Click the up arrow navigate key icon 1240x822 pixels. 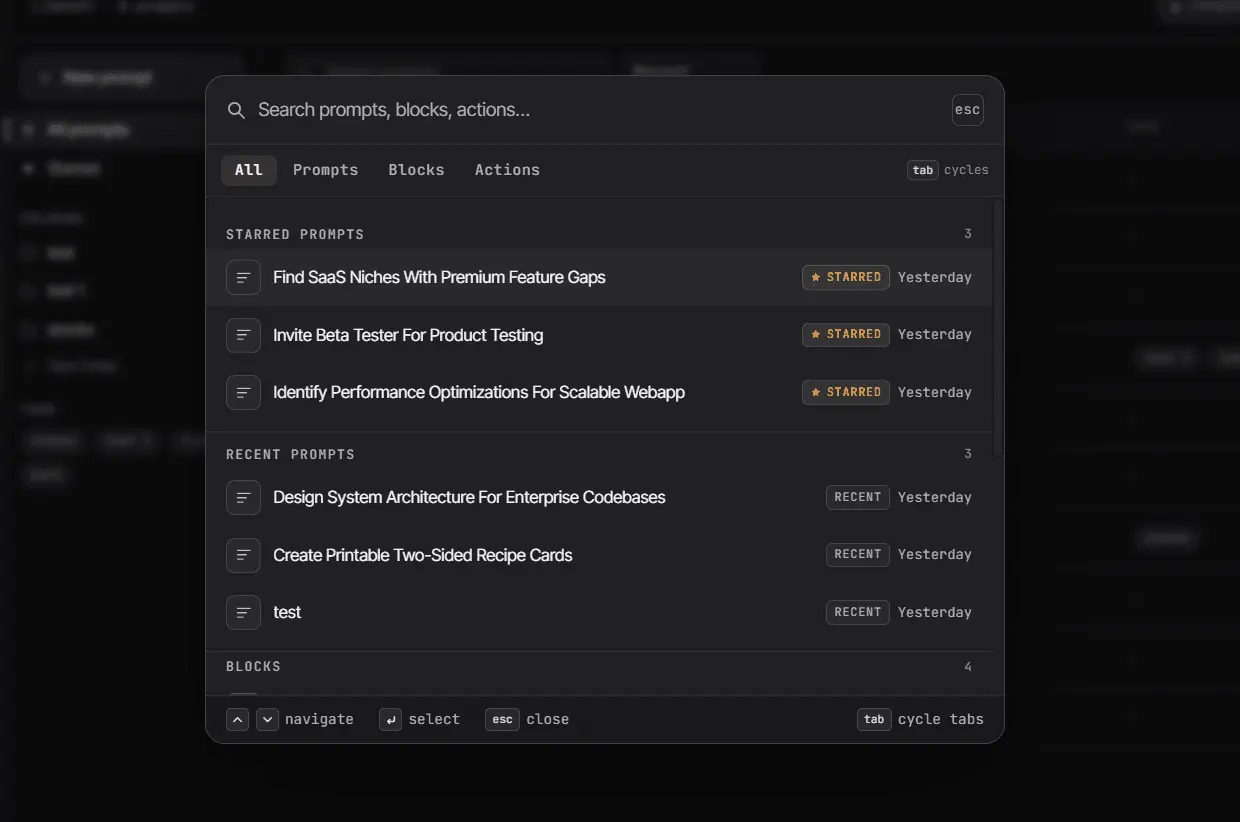[237, 719]
